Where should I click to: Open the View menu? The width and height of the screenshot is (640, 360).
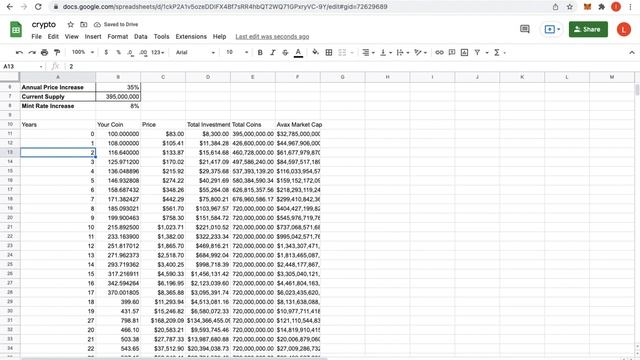(x=71, y=36)
